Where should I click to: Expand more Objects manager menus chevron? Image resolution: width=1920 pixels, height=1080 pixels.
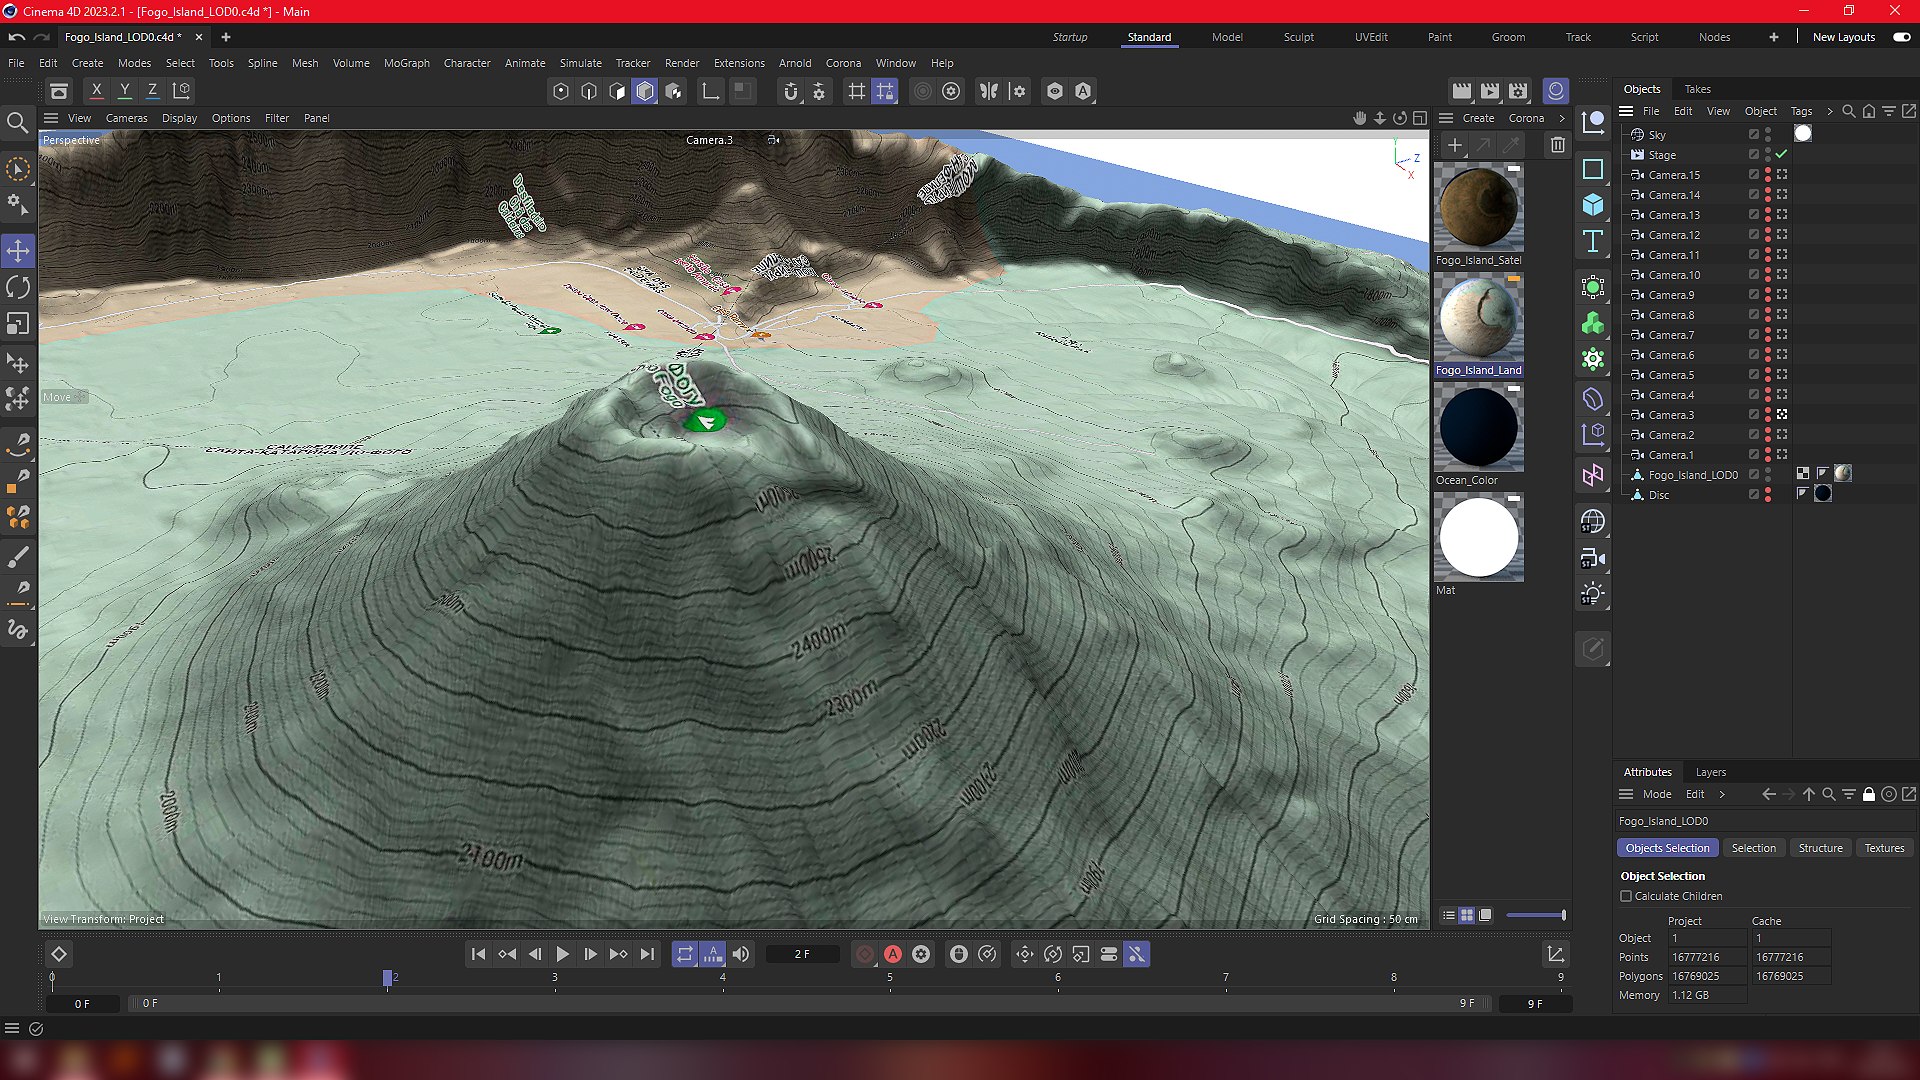coord(1830,111)
